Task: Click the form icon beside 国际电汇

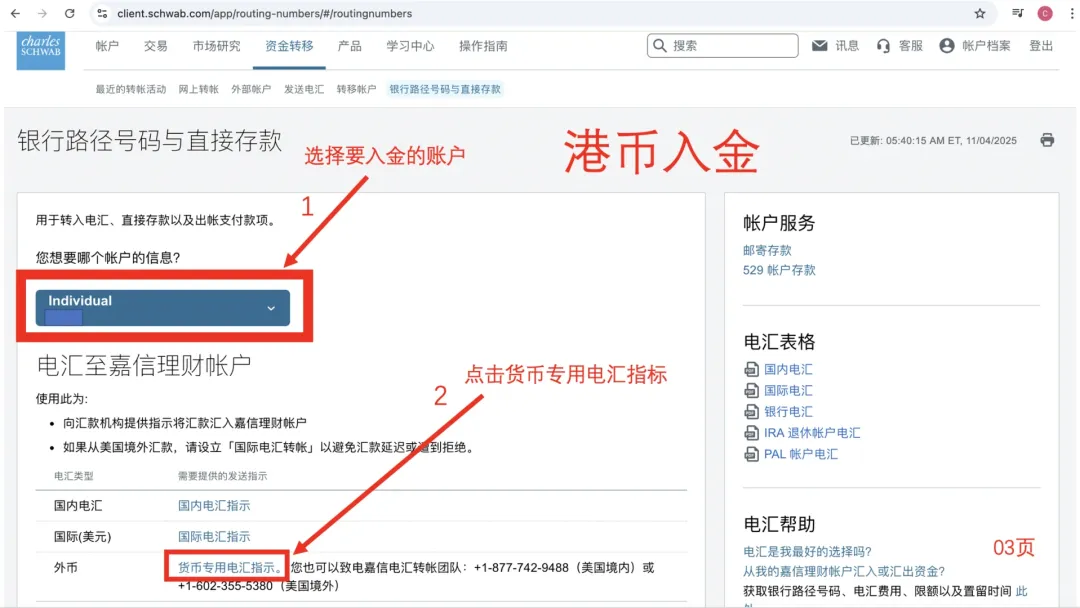Action: [751, 390]
